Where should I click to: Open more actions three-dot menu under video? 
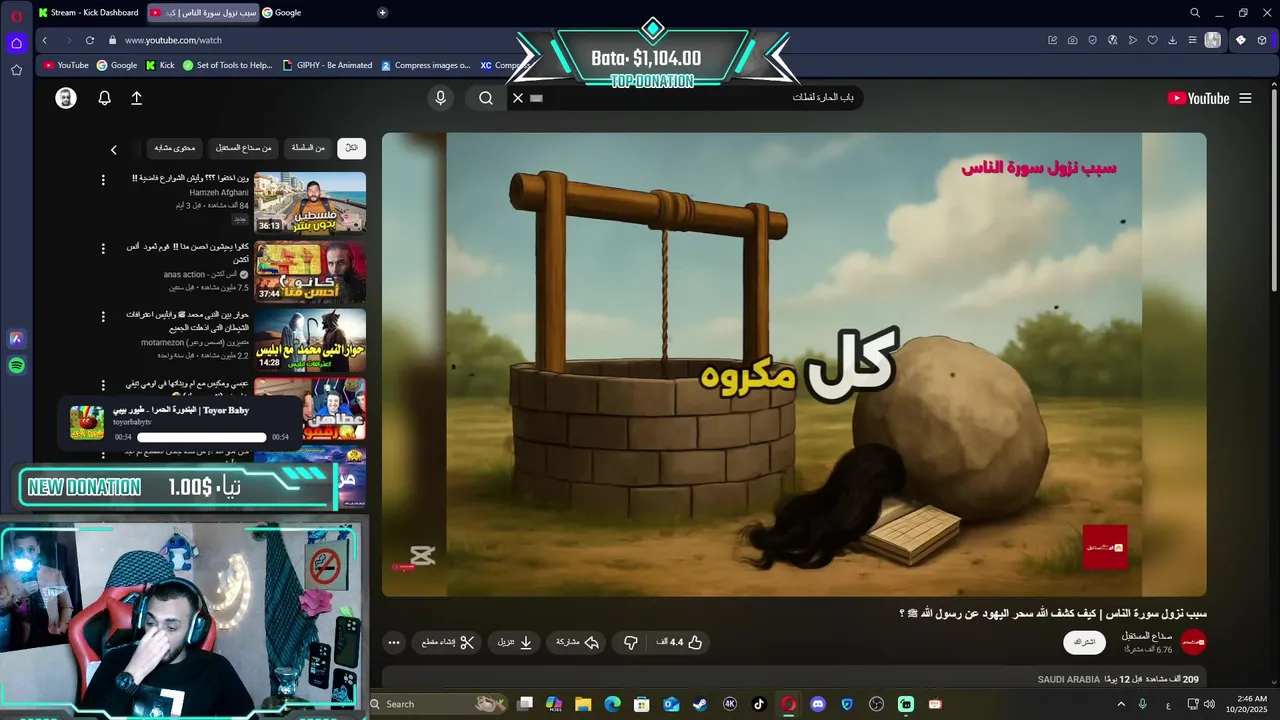(x=394, y=642)
